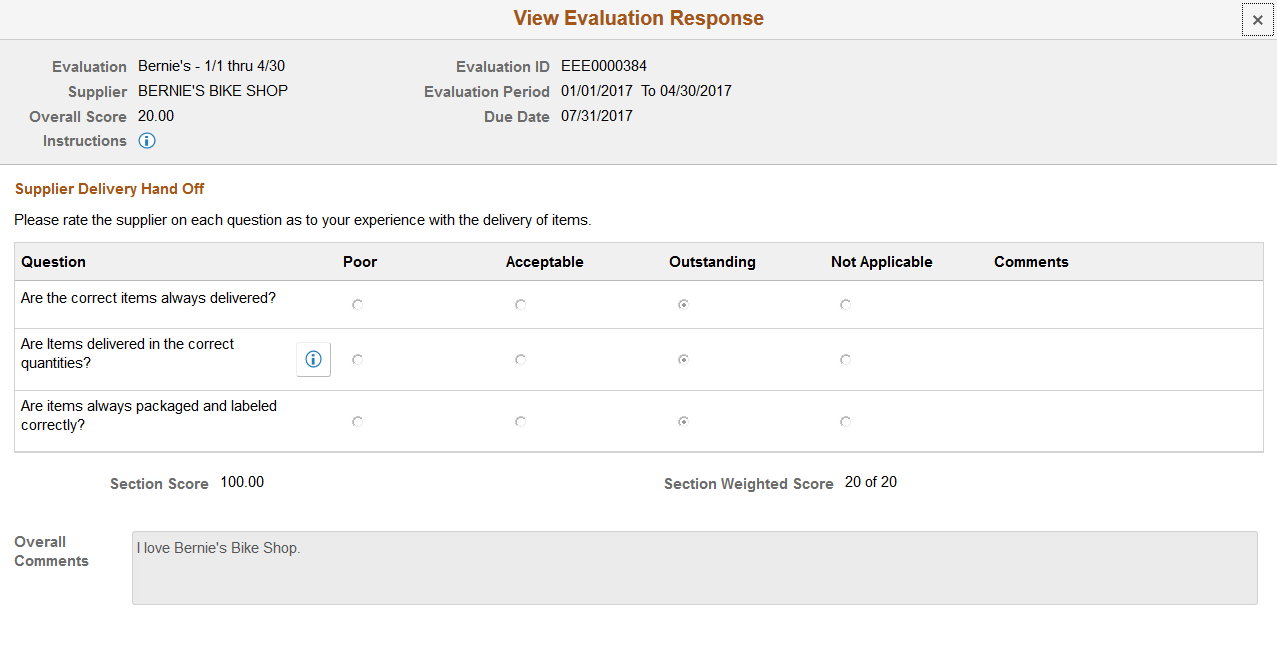Select Poor for correct items delivered question
This screenshot has width=1277, height=662.
(357, 304)
